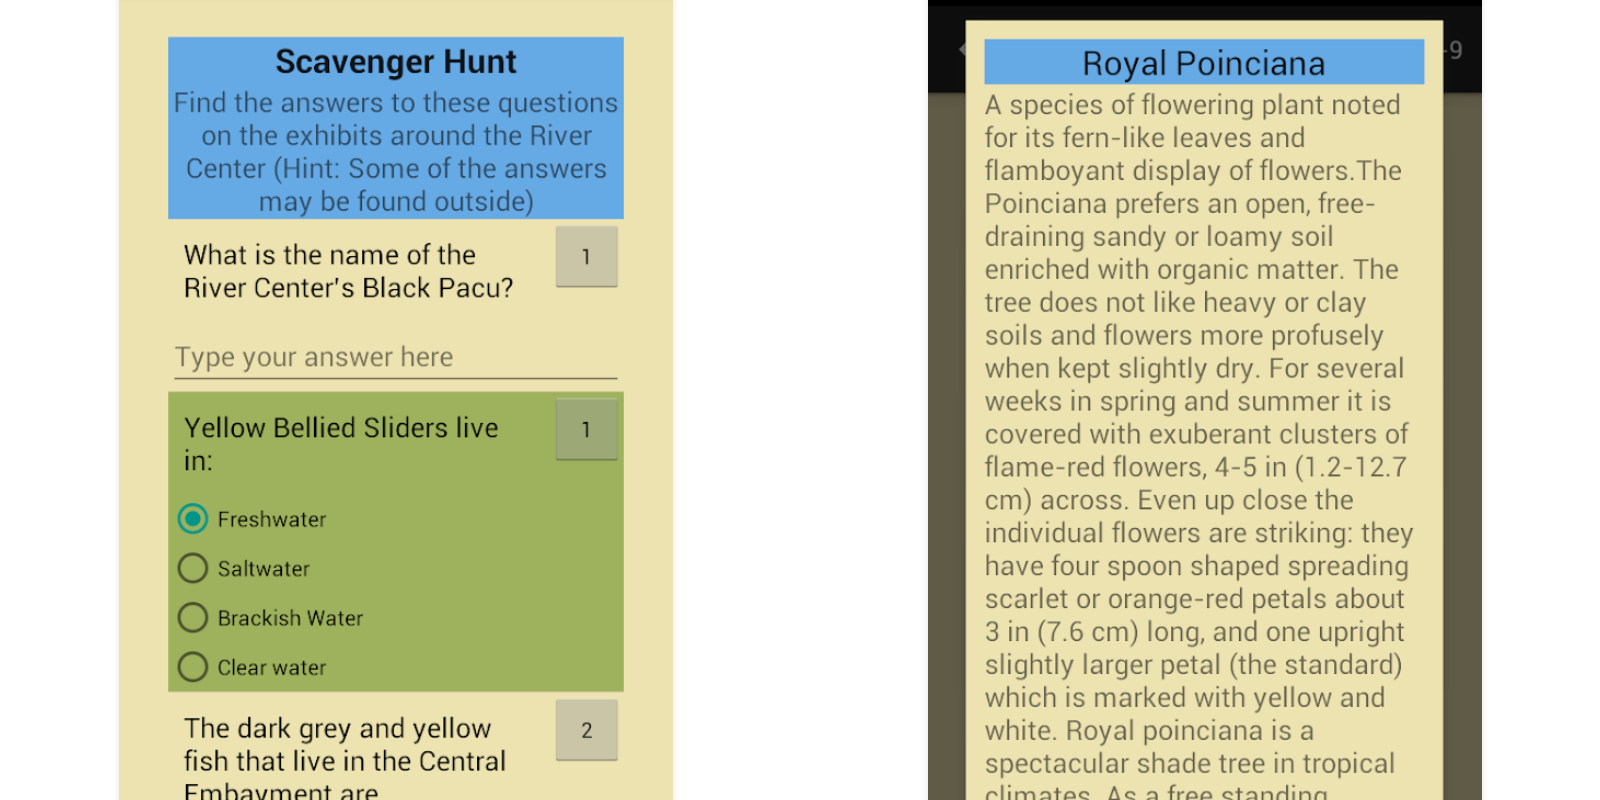1600x800 pixels.
Task: Pick the Brackish Water radio option
Action: tap(193, 618)
